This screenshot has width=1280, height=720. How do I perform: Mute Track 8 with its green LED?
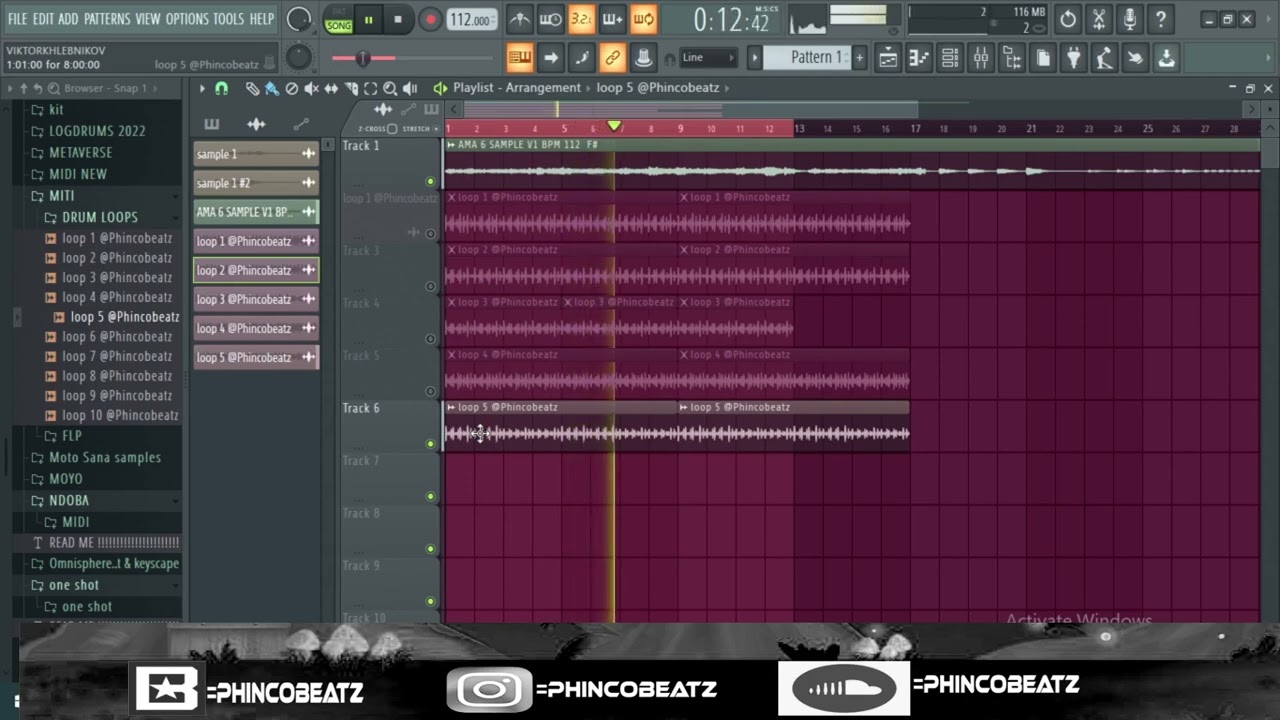(431, 548)
